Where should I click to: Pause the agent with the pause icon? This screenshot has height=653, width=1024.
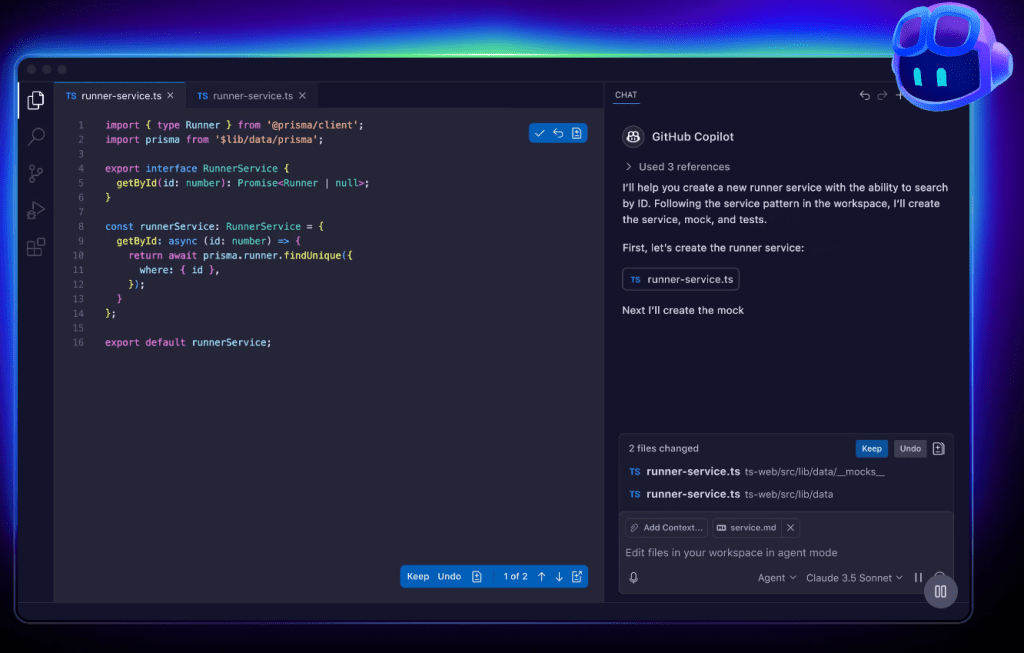coord(918,577)
